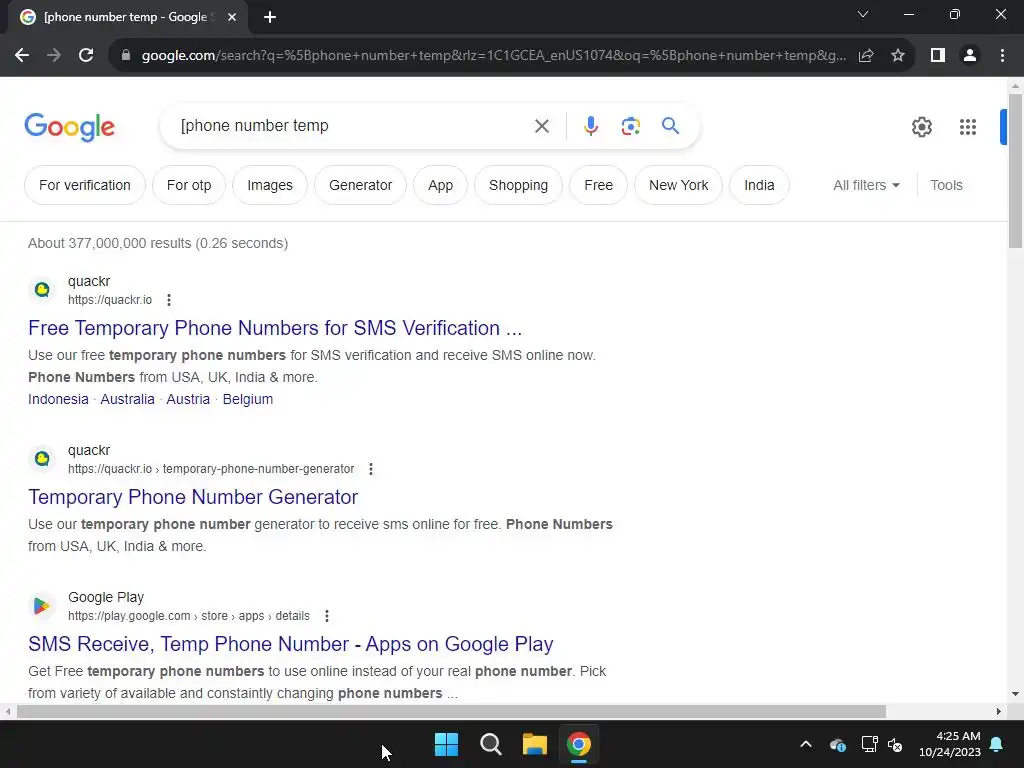
Task: Open notifications bell in taskbar
Action: 997,744
